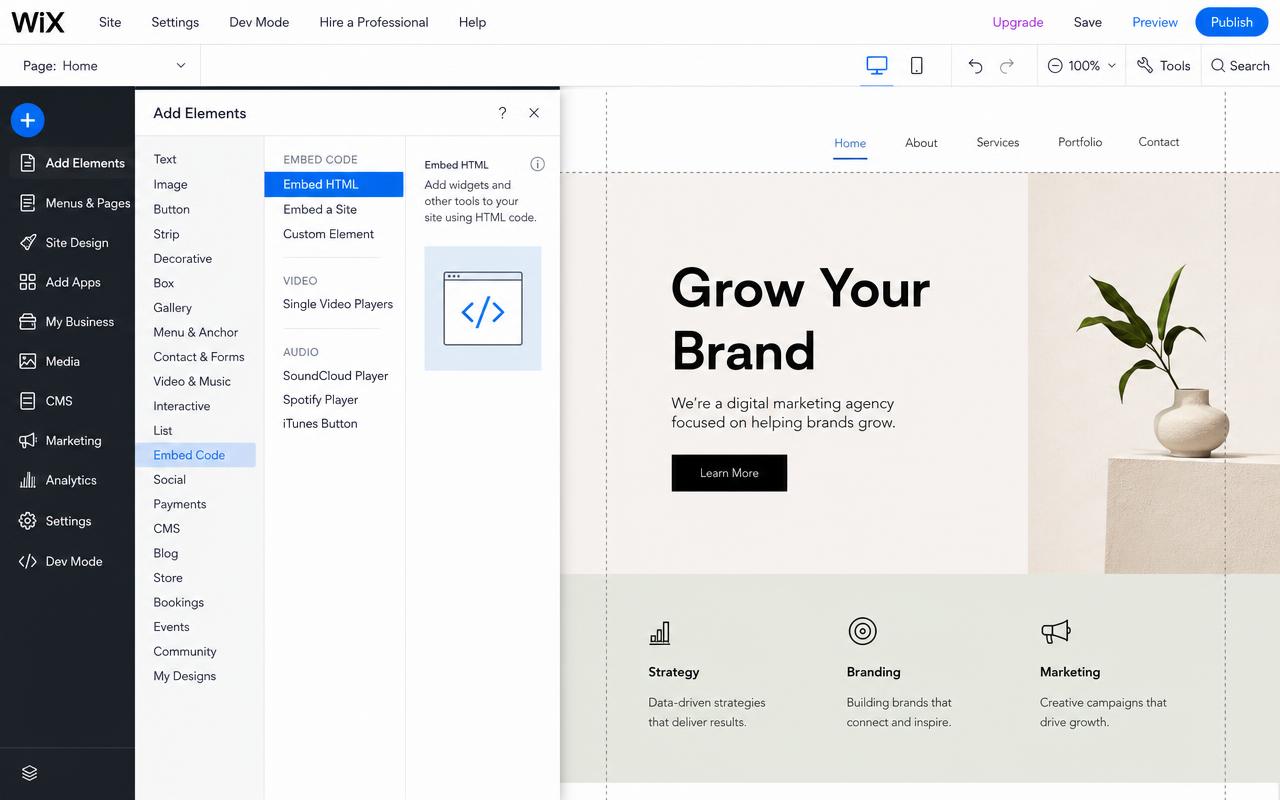Switch to mobile view icon

point(916,66)
